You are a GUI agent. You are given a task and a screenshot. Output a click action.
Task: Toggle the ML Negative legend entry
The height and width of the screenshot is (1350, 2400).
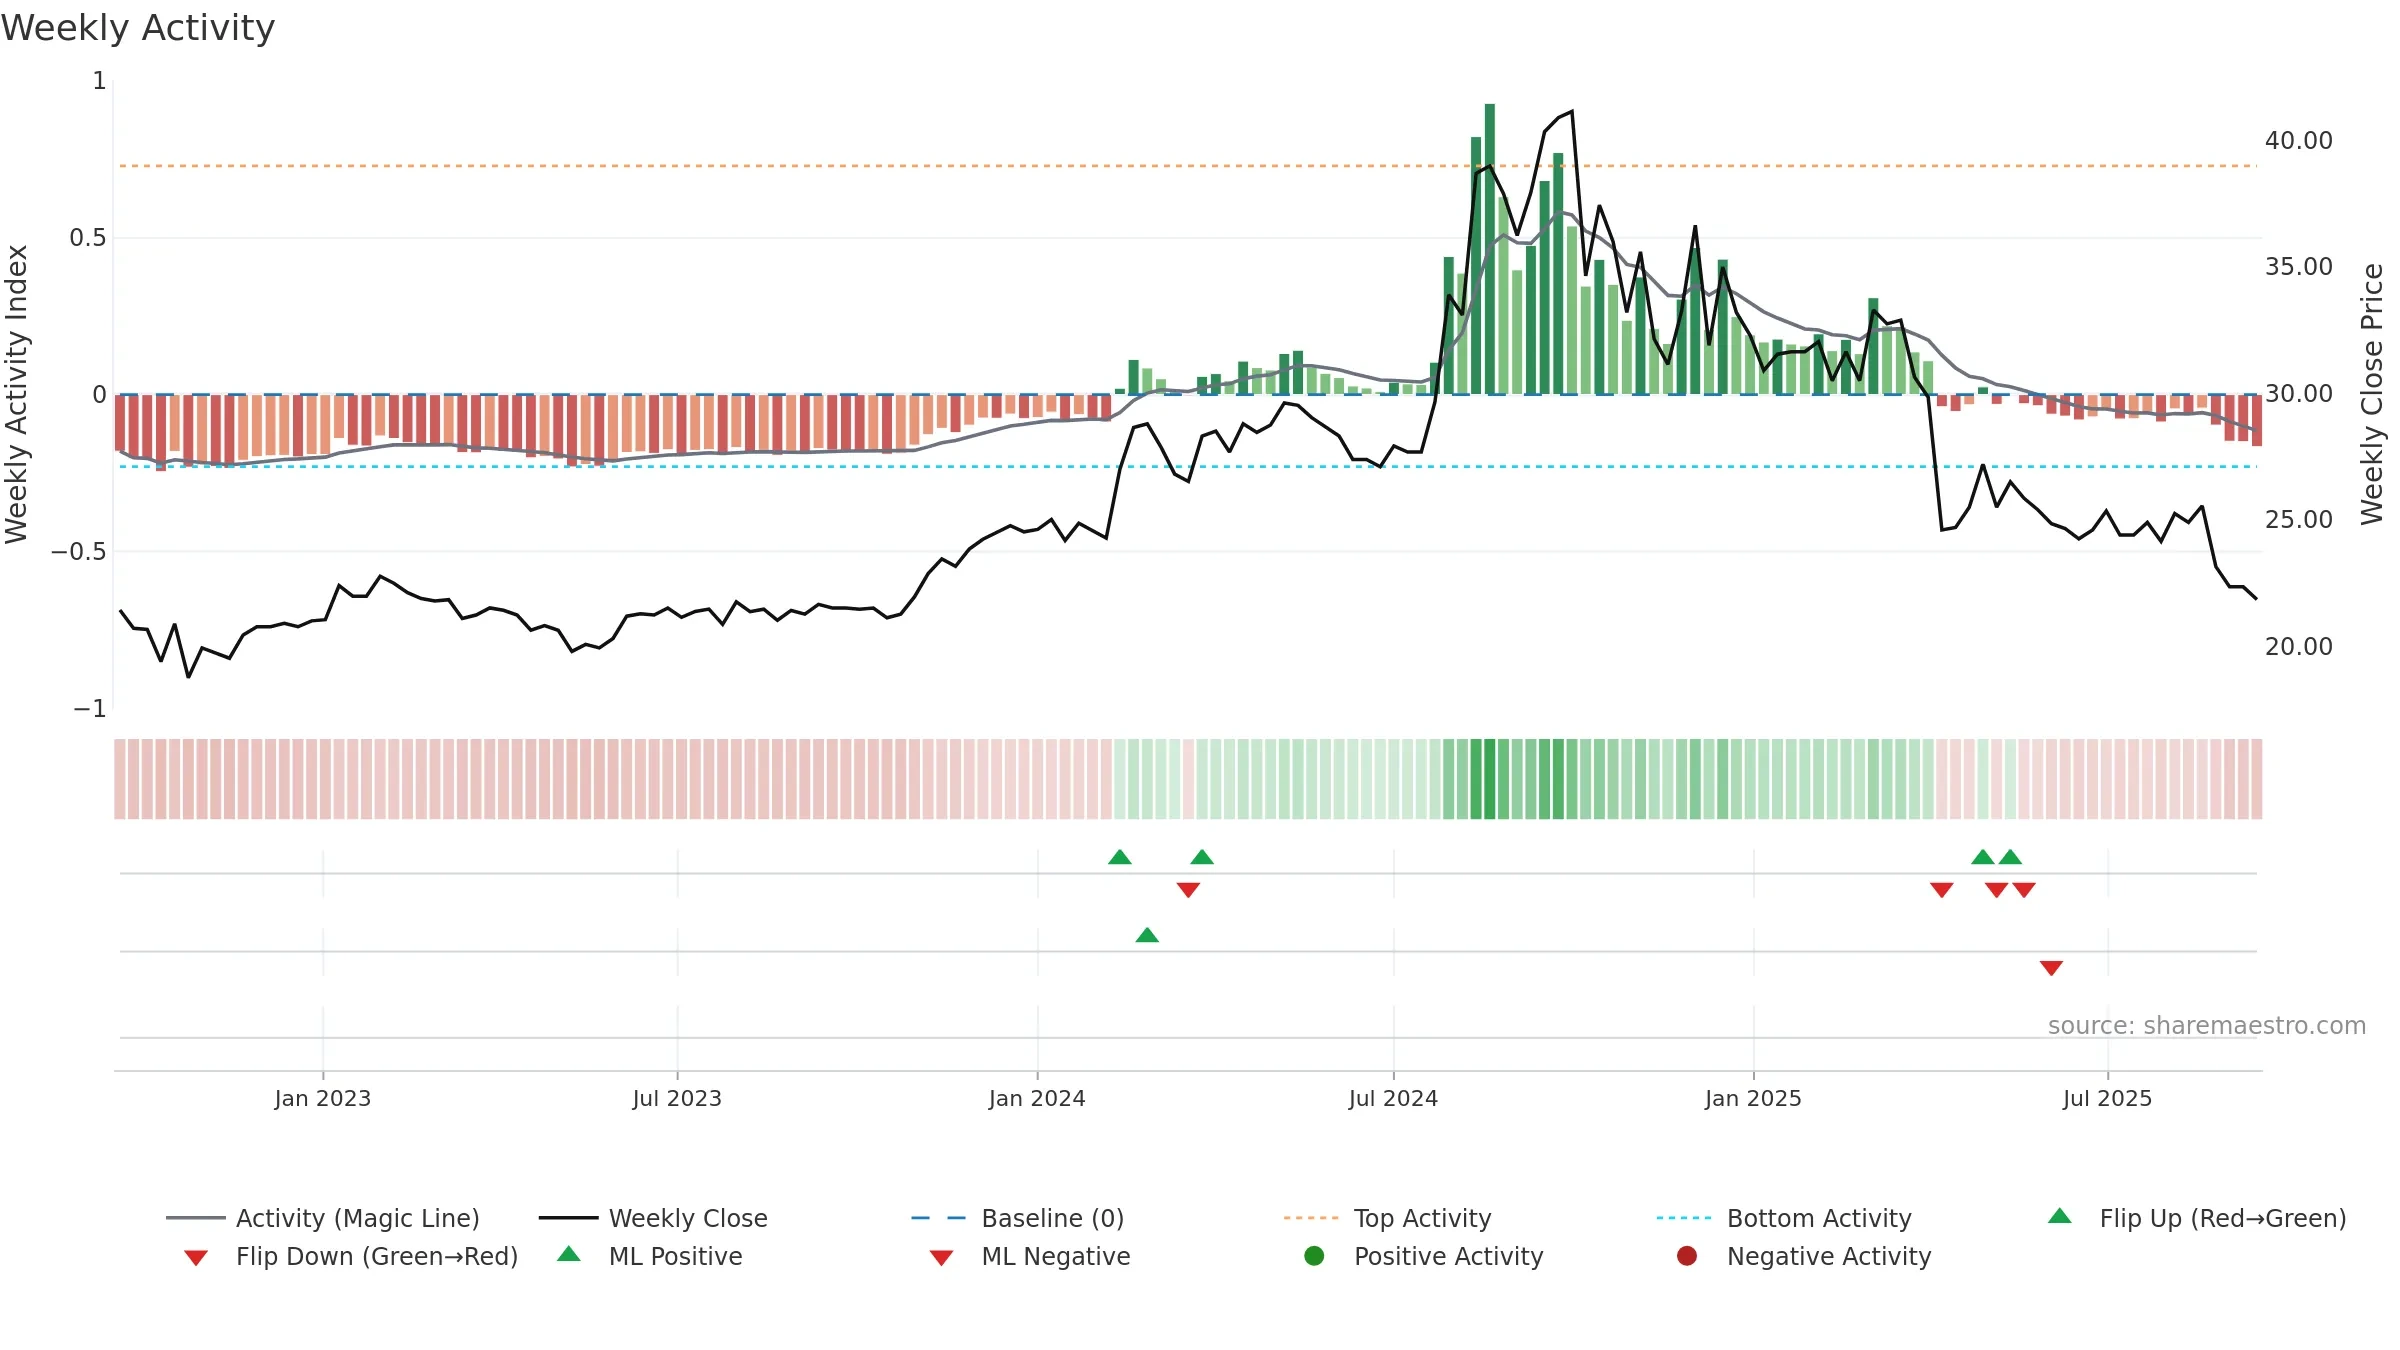(1030, 1256)
